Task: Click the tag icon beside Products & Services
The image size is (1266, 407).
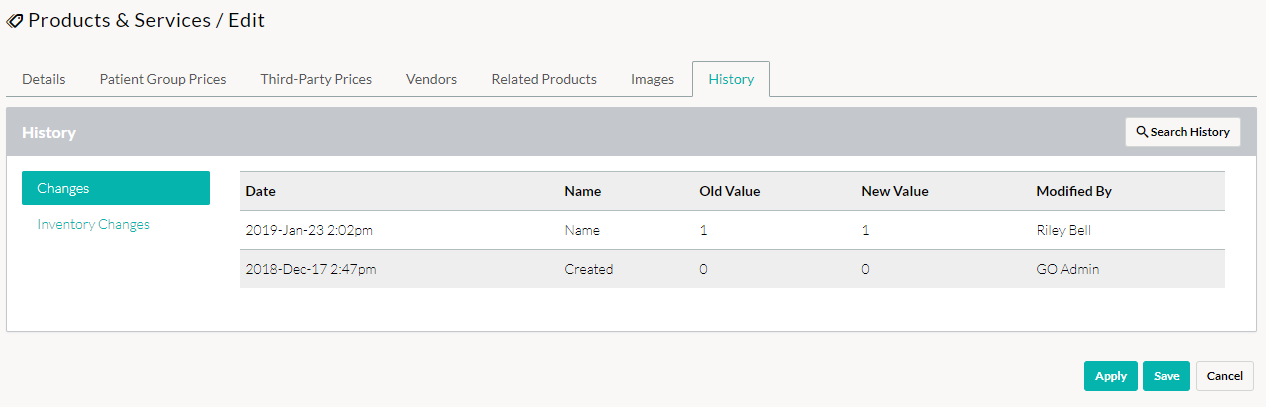Action: (15, 21)
